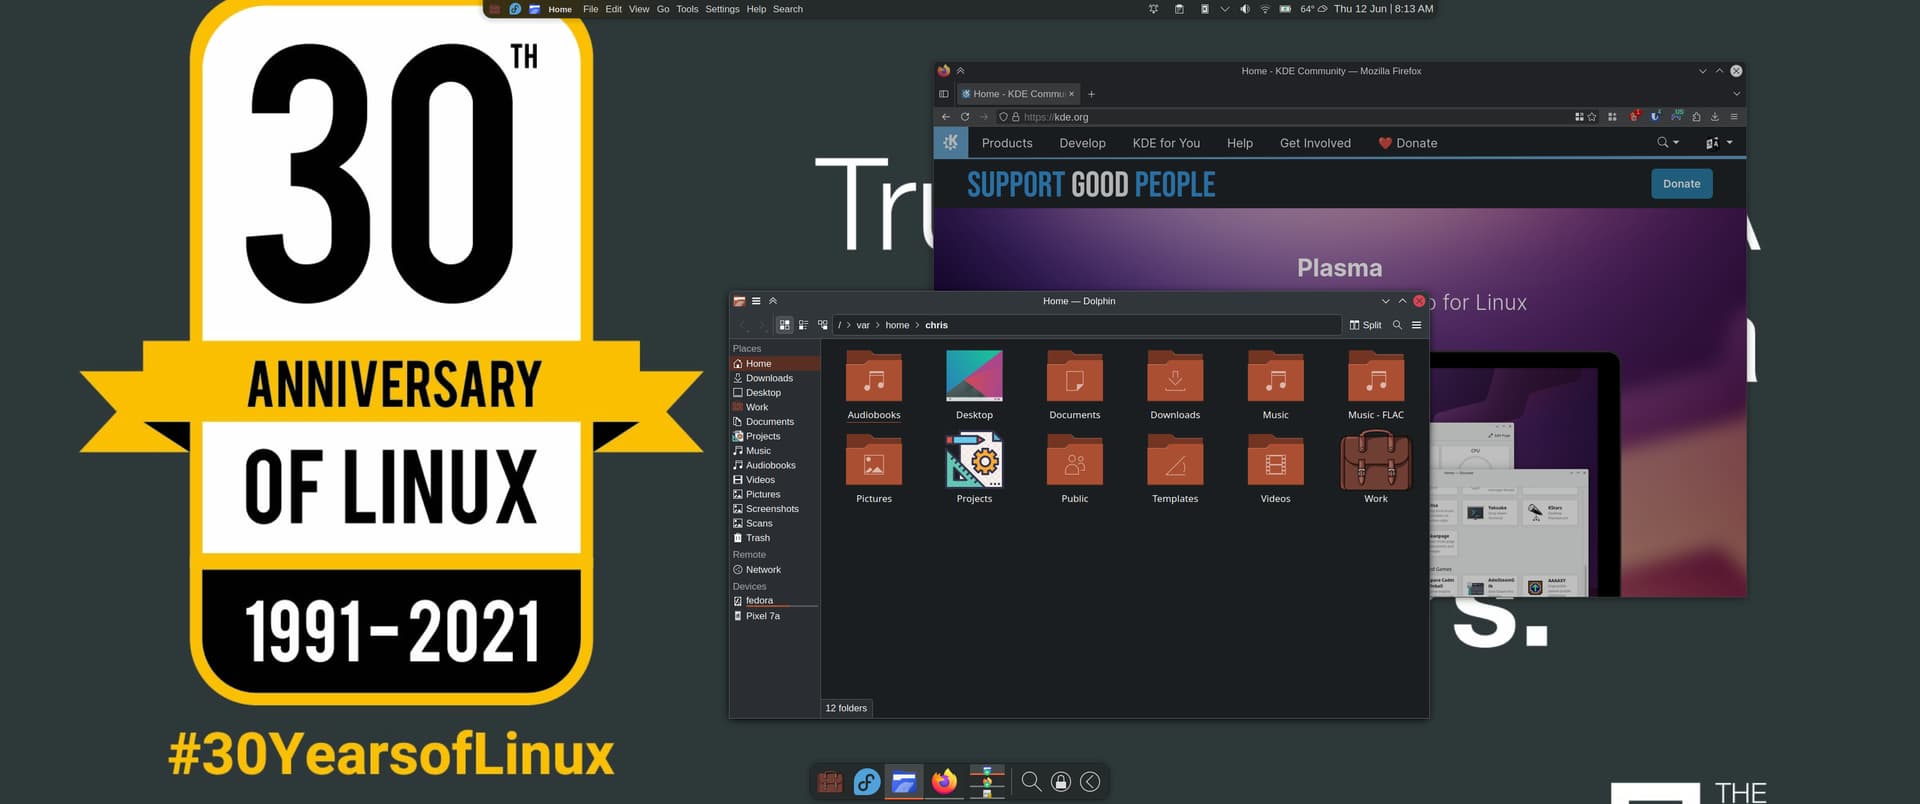Launch Firefox from the bottom dock
This screenshot has height=804, width=1920.
(944, 781)
